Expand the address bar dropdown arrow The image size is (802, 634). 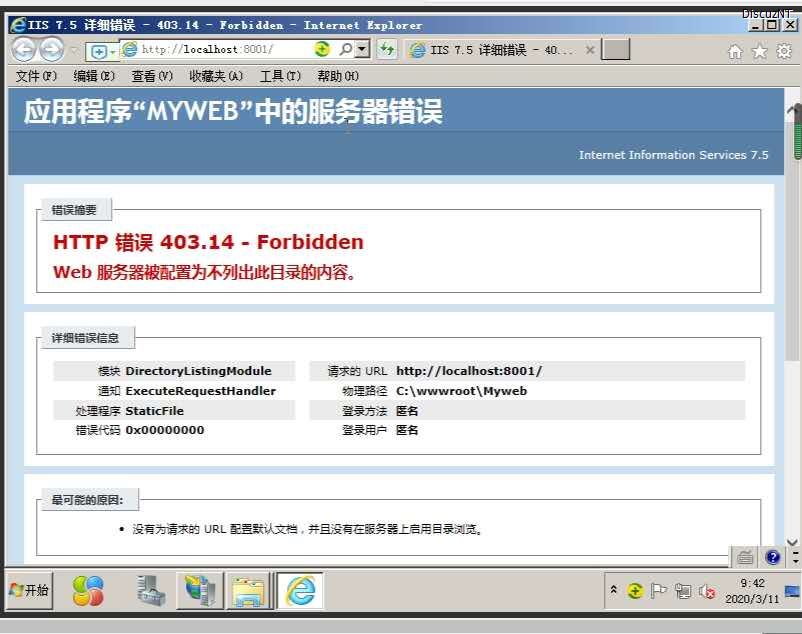click(x=362, y=49)
